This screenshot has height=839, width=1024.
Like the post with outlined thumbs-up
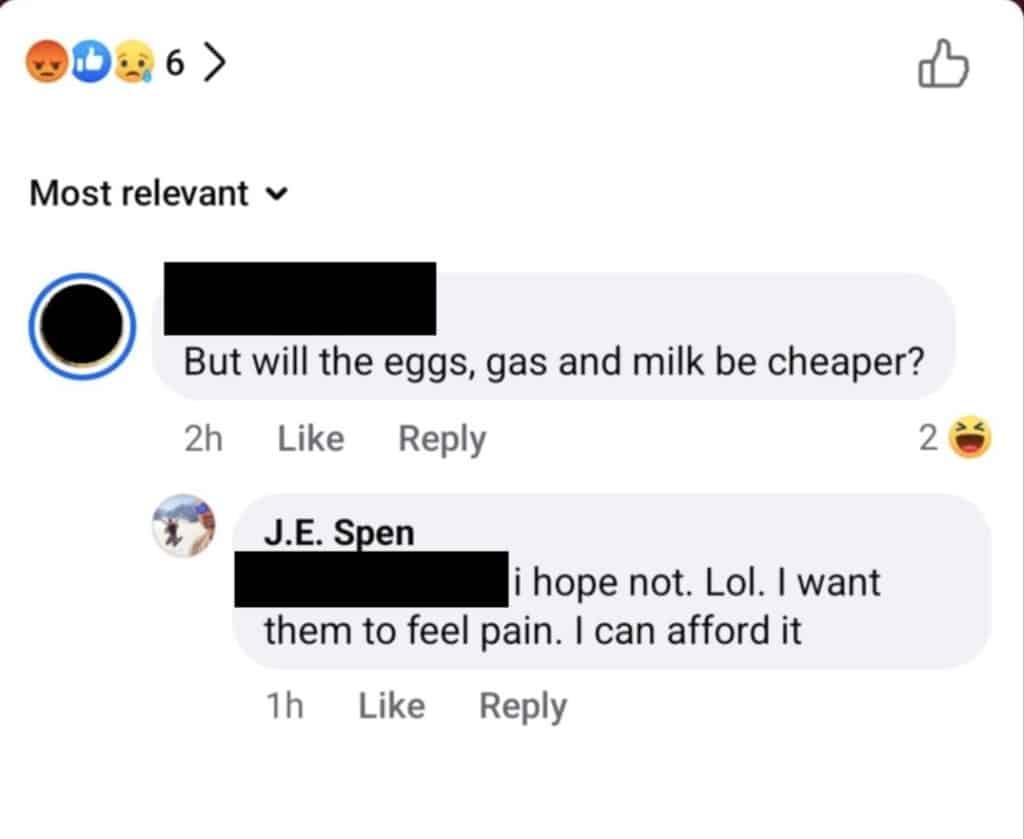pos(943,63)
